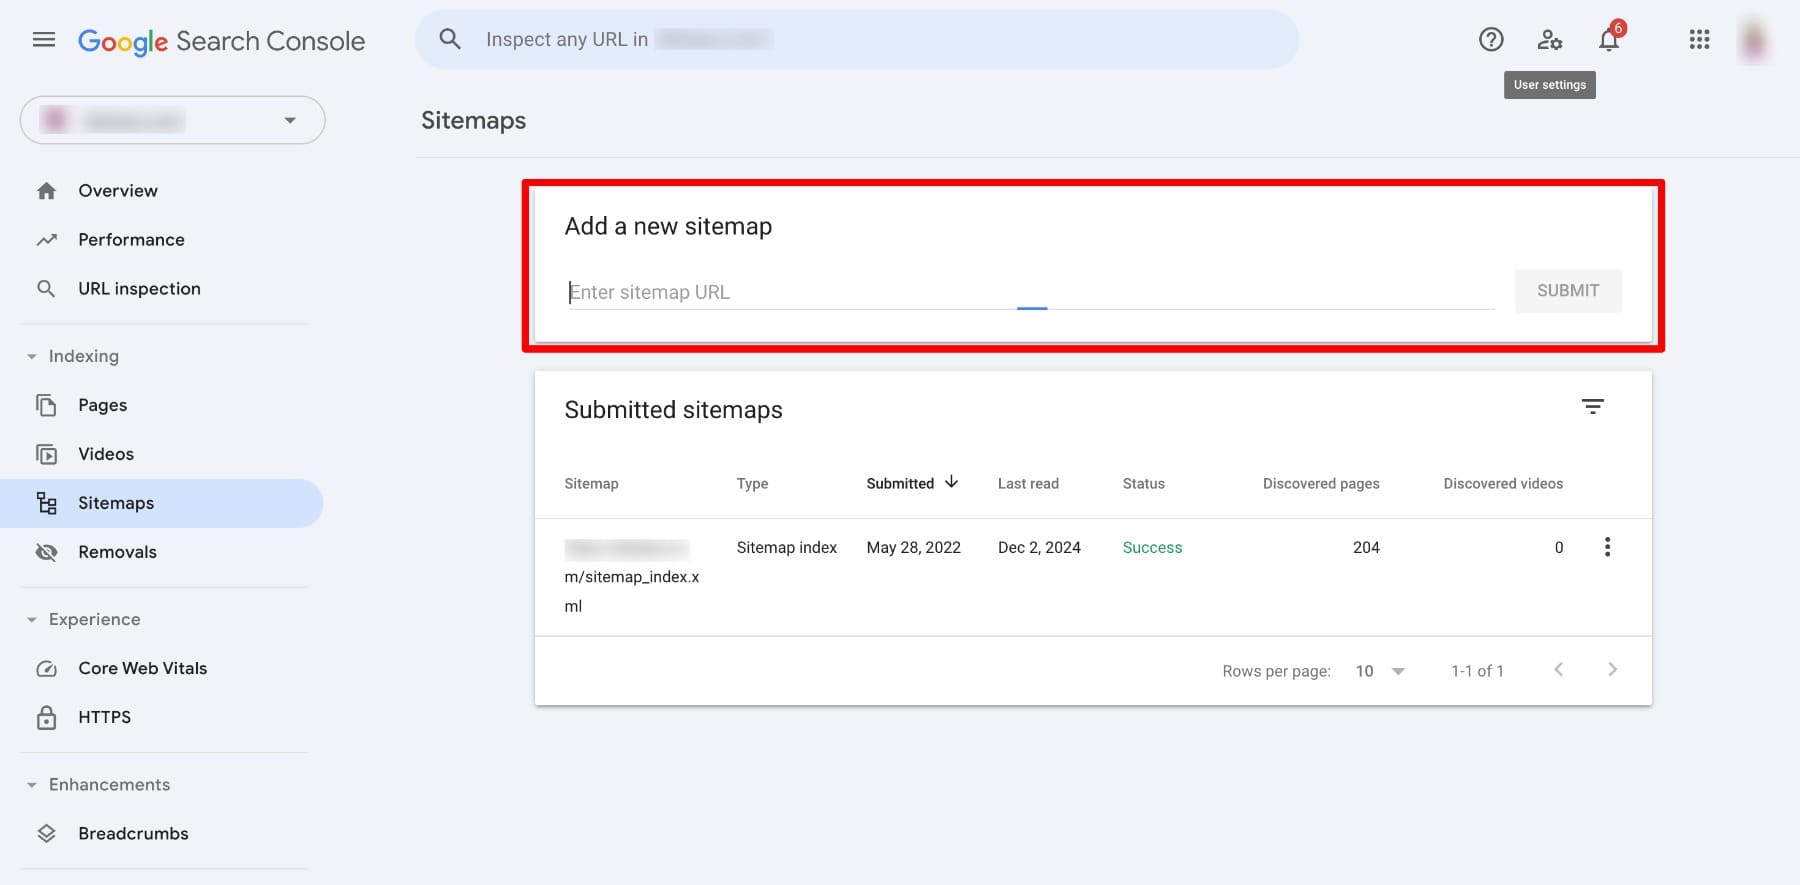Select Removals in the sidebar

tap(117, 552)
